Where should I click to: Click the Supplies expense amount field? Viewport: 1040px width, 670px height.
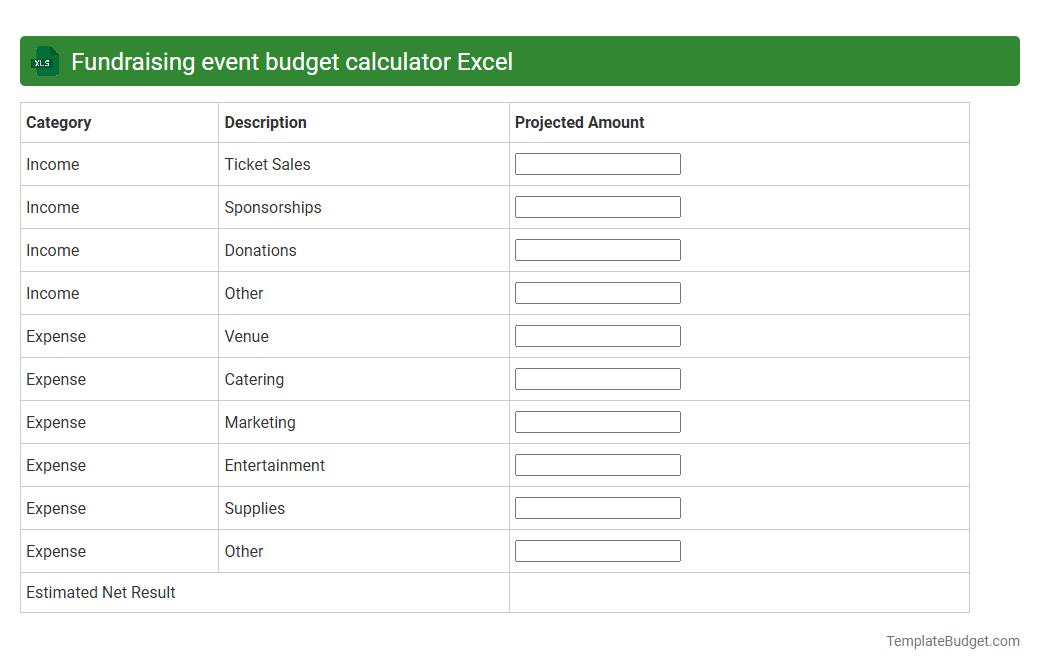click(x=597, y=507)
